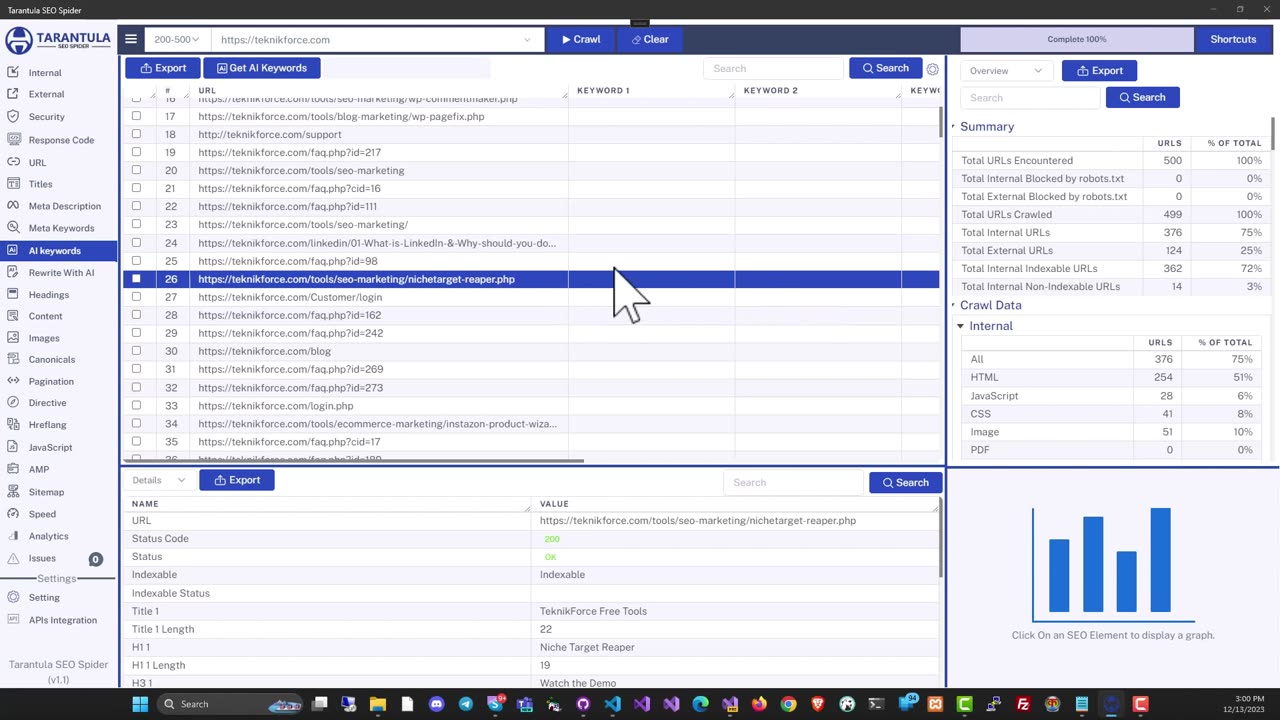1280x720 pixels.
Task: Check the box for row 33
Action: pyautogui.click(x=136, y=405)
